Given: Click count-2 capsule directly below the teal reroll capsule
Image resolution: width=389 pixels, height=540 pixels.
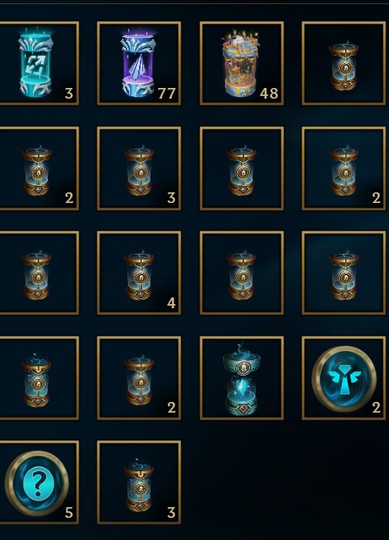Looking at the screenshot, I should click(37, 168).
